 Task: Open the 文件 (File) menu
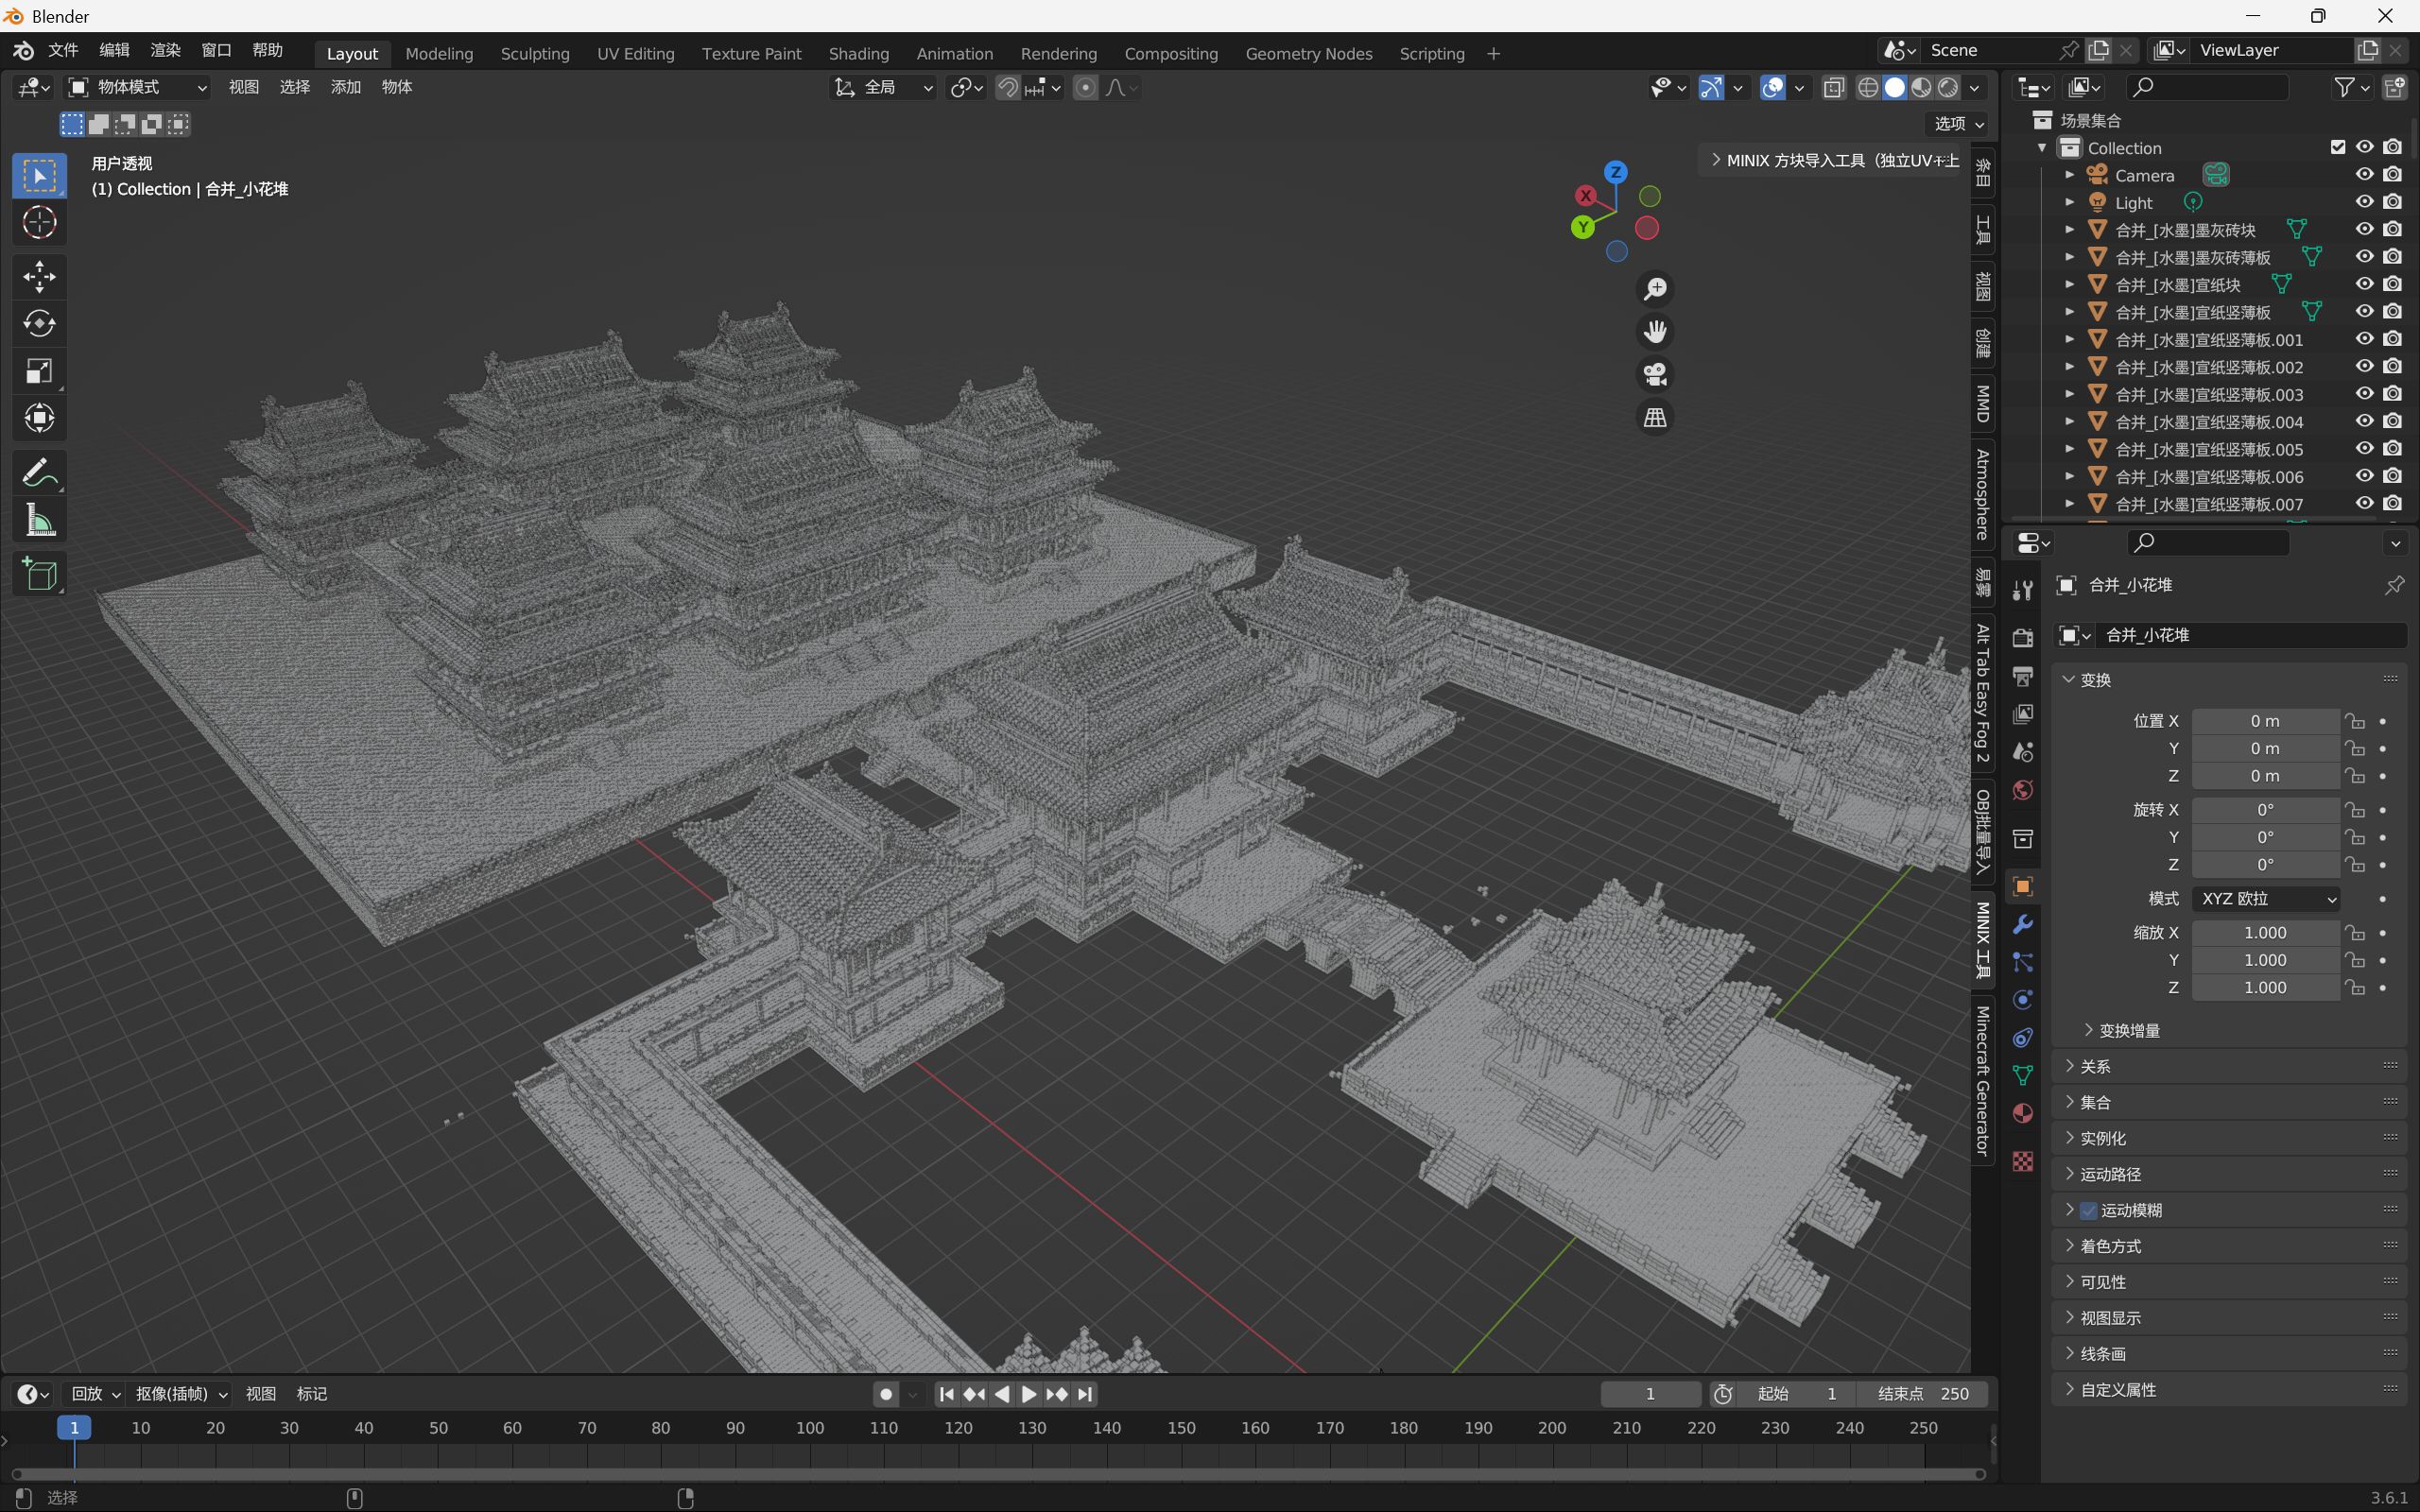[x=63, y=50]
